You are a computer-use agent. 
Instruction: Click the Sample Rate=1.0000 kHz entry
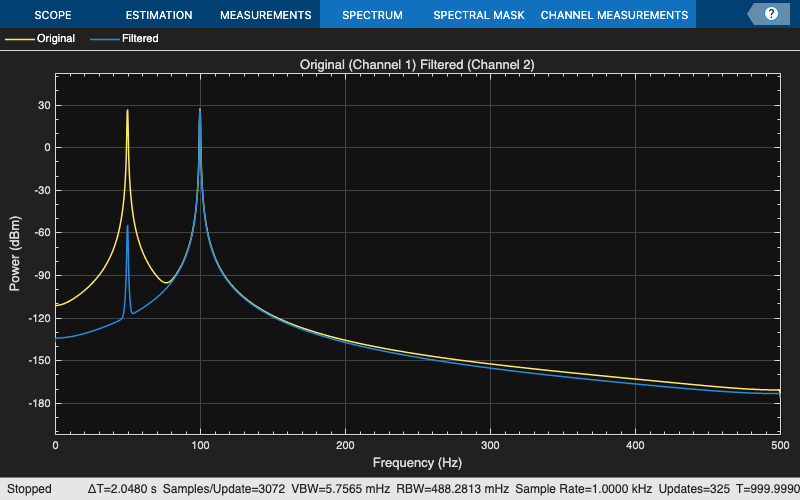point(583,489)
